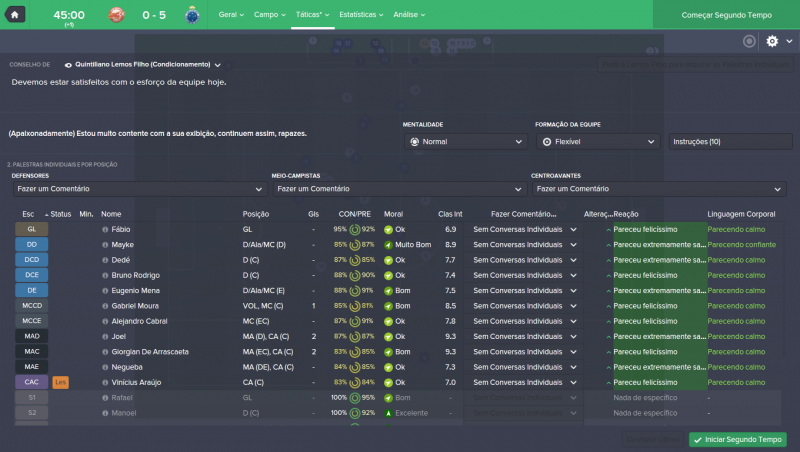The height and width of the screenshot is (452, 800).
Task: Click the info icon beside Gabriel Moura
Action: click(105, 306)
